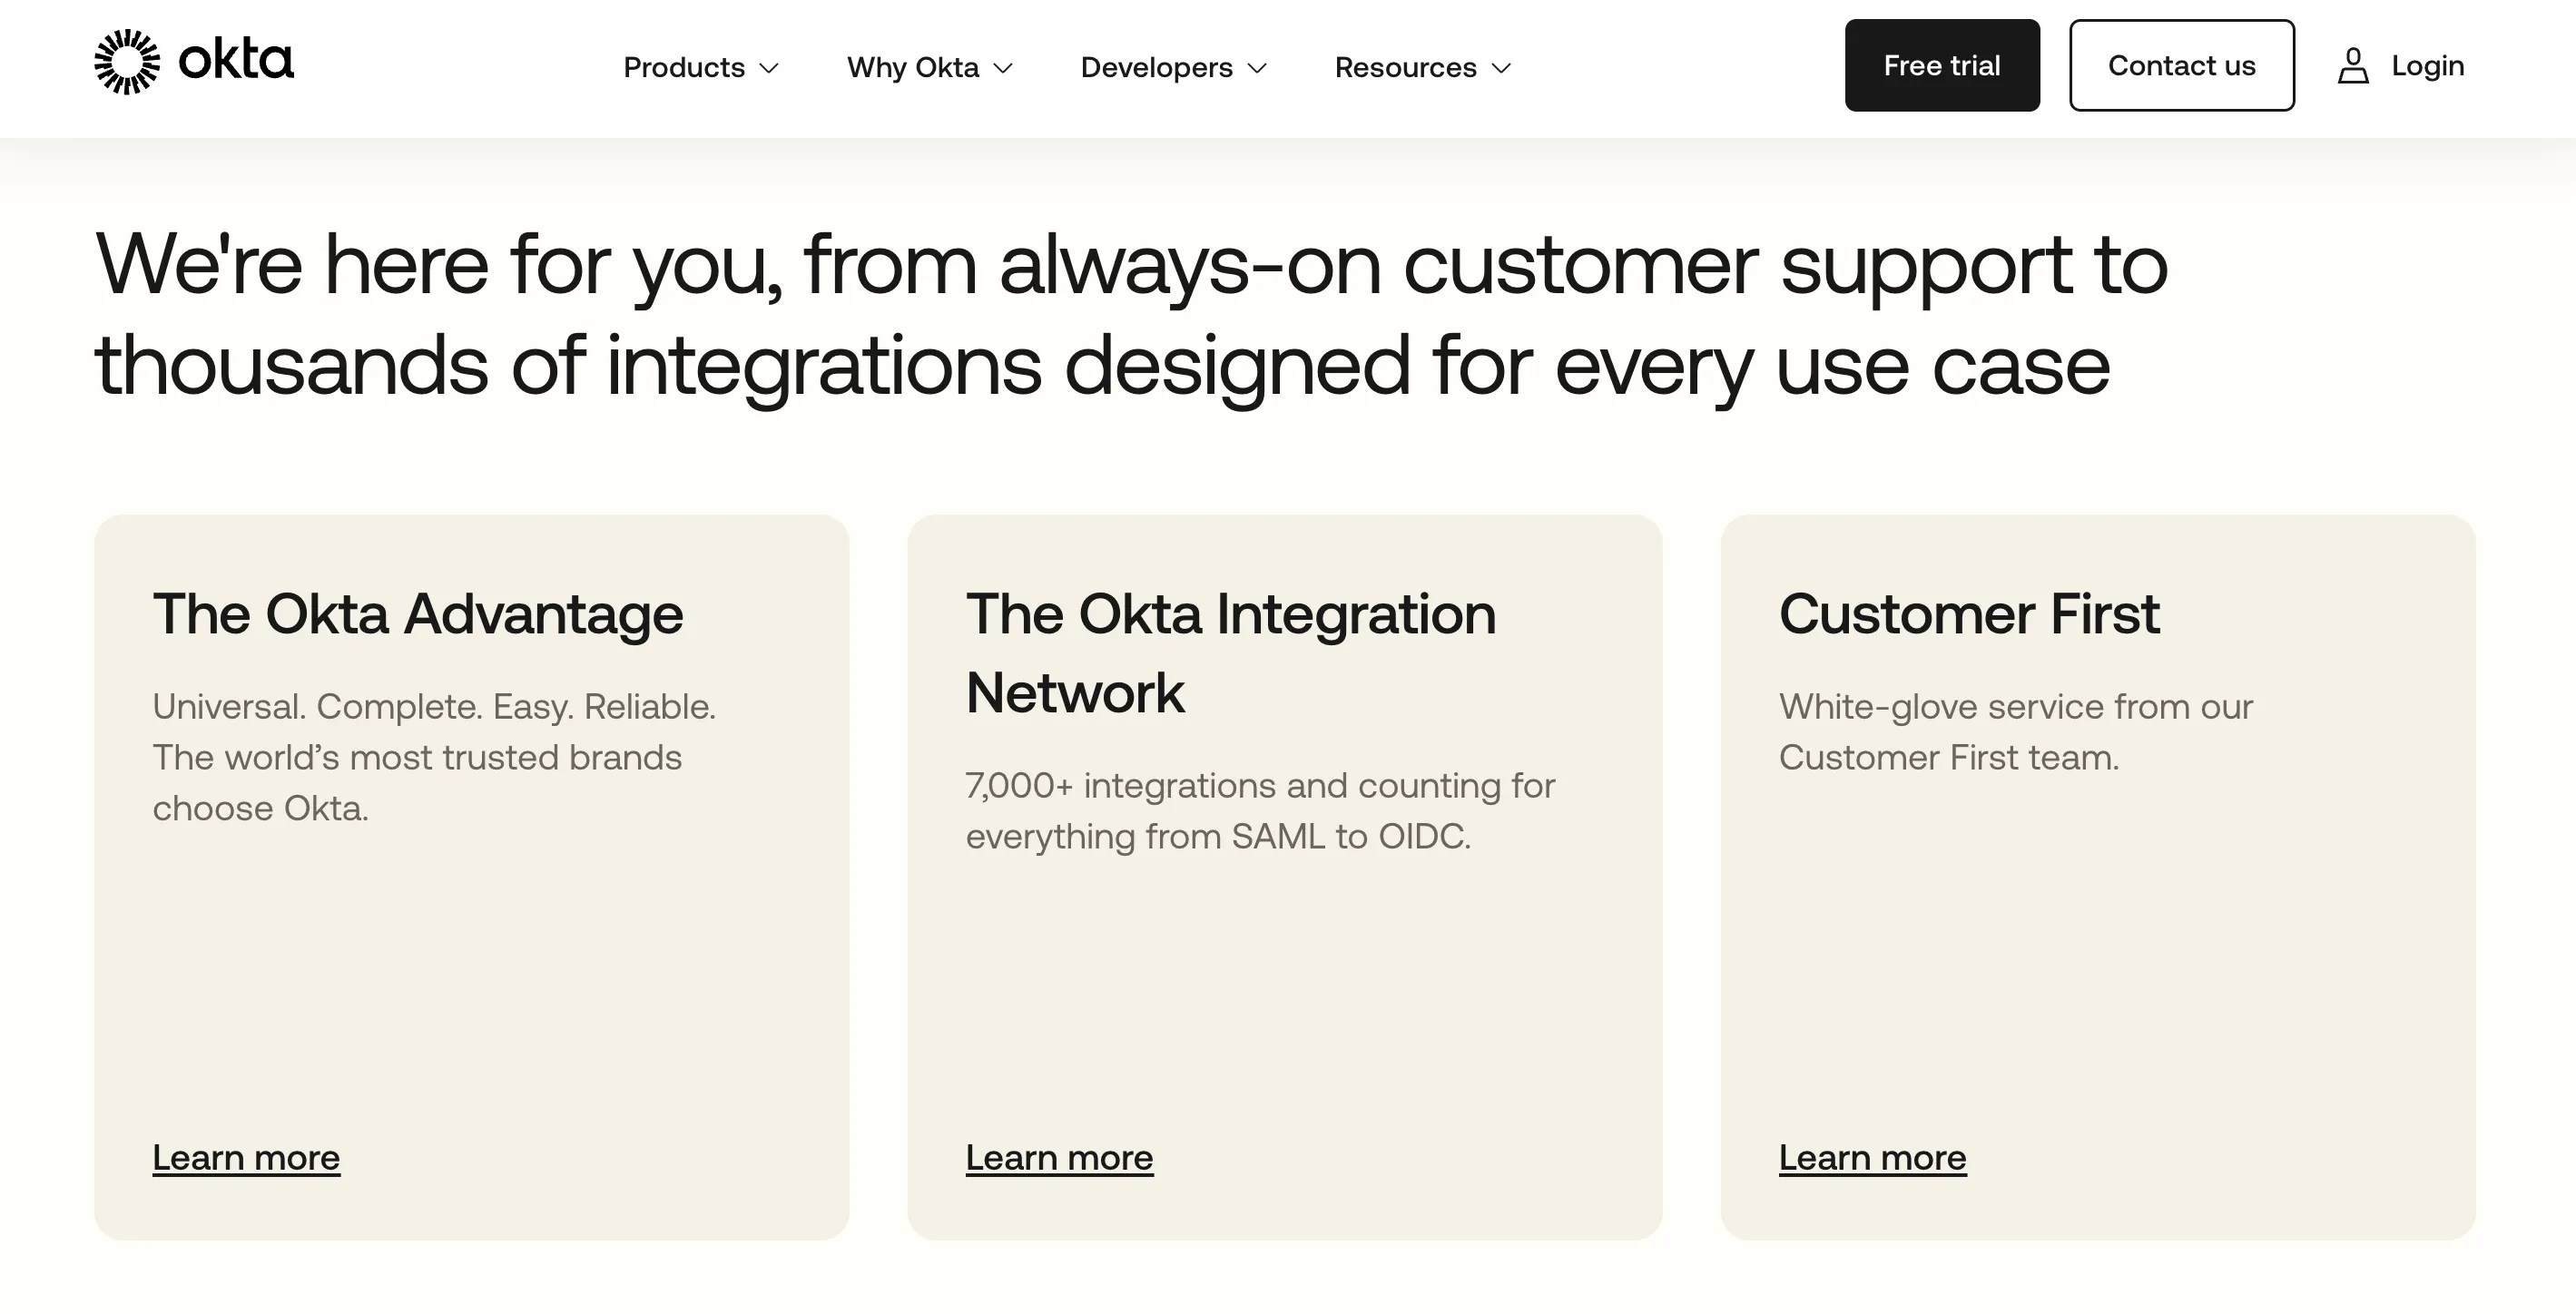This screenshot has height=1314, width=2576.
Task: Click Learn more under The Okta Integration Network
Action: click(1059, 1157)
